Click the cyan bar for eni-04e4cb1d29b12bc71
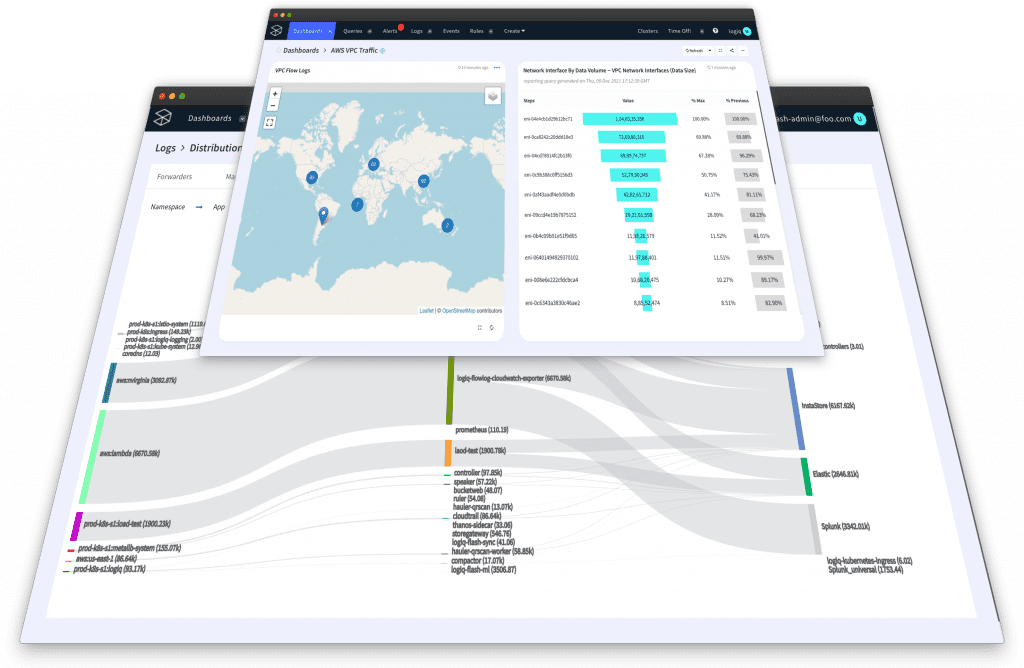This screenshot has height=668, width=1024. point(630,119)
